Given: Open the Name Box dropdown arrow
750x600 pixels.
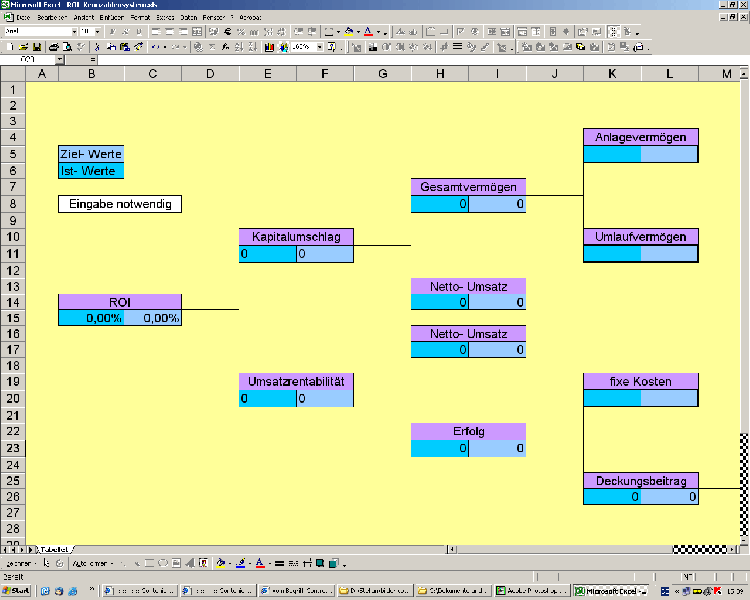Looking at the screenshot, I should (59, 60).
